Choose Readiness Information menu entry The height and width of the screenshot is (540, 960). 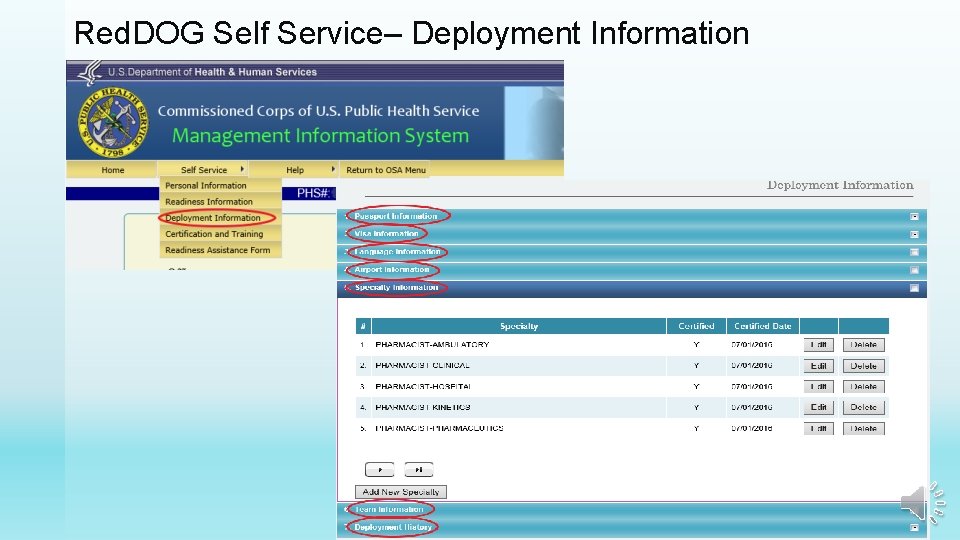tap(220, 201)
